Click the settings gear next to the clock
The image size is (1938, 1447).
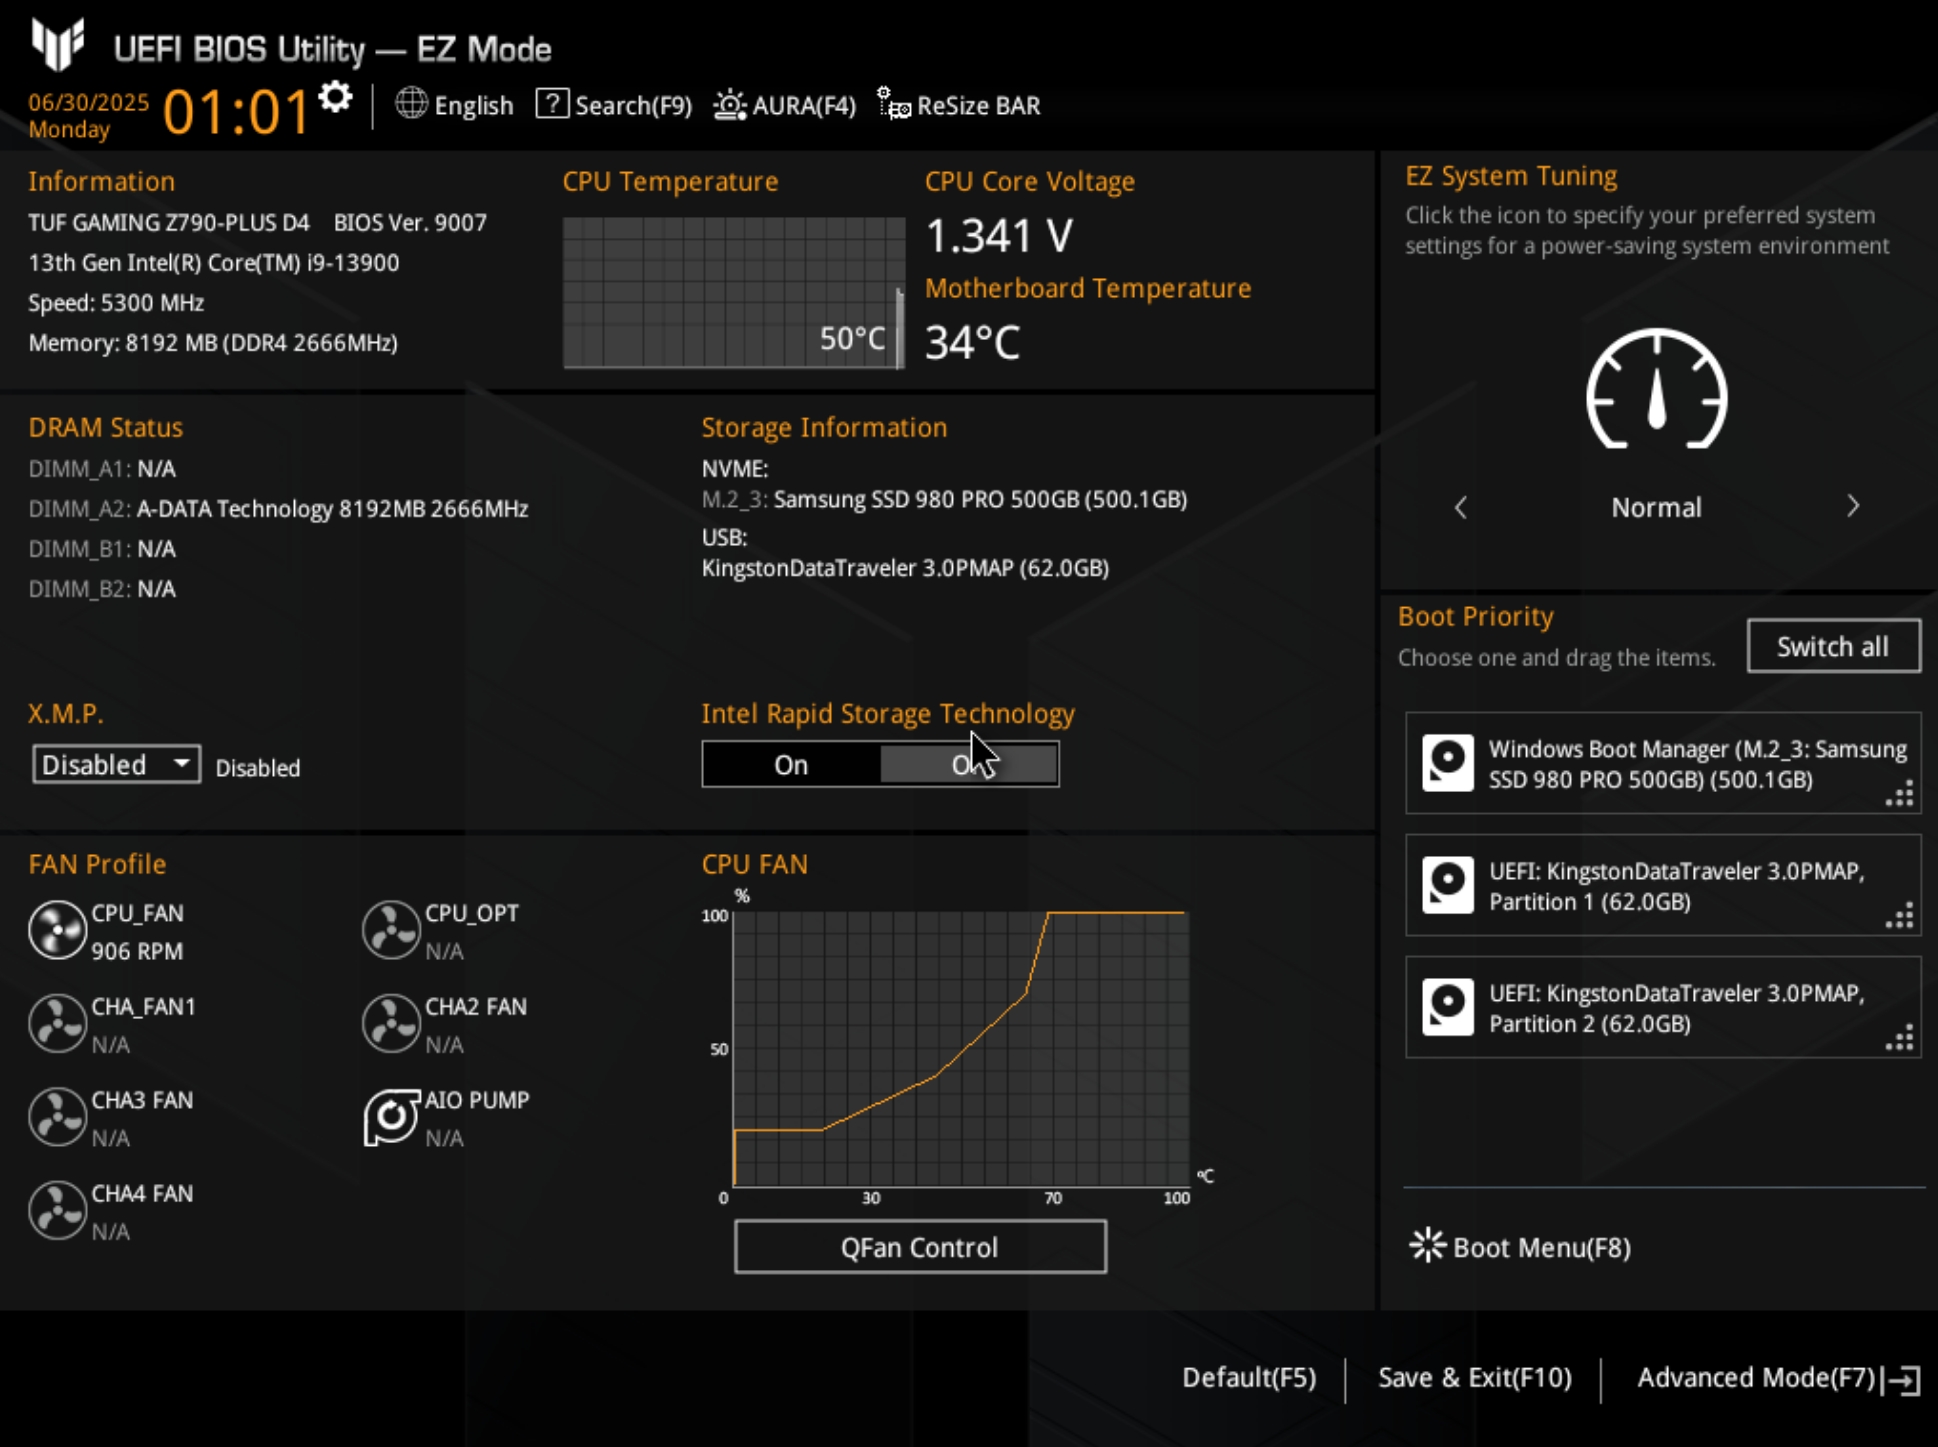pyautogui.click(x=335, y=98)
